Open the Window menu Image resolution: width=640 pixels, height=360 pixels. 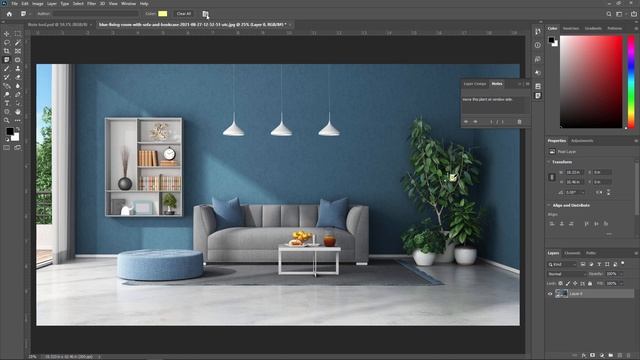[x=128, y=4]
